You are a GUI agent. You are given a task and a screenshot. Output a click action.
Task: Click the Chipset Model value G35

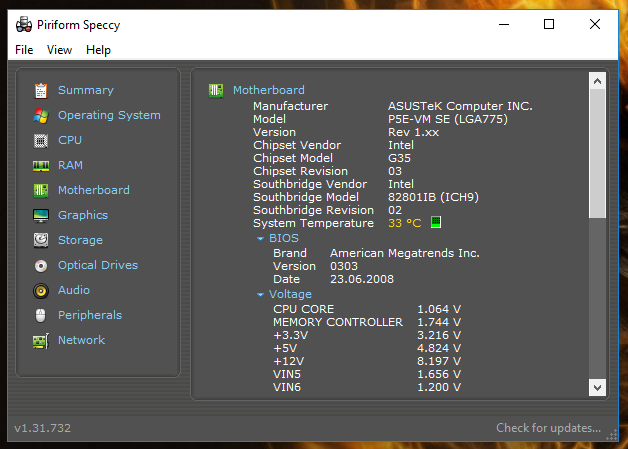[x=399, y=158]
